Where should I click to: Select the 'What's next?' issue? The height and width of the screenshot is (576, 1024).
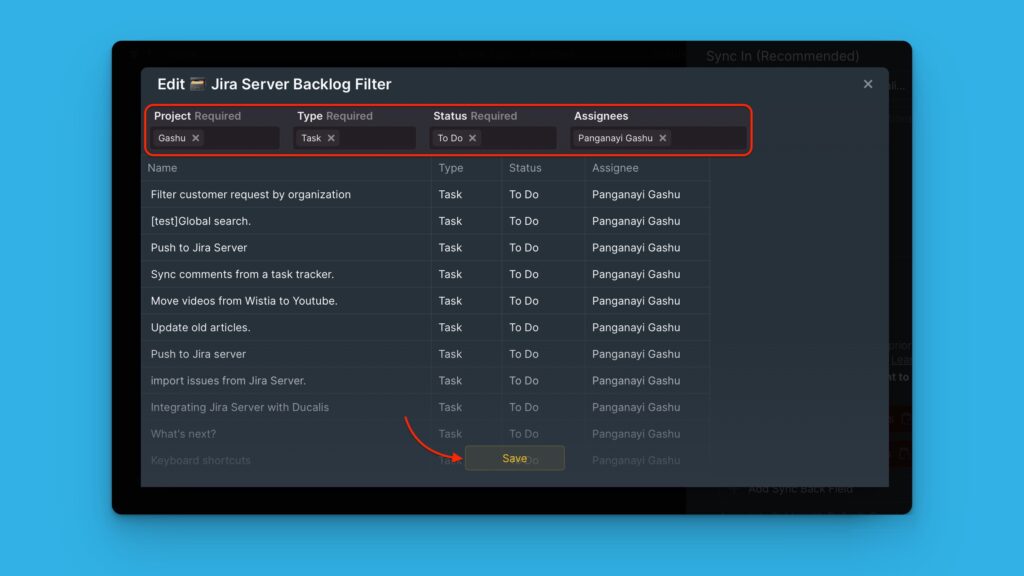425,434
